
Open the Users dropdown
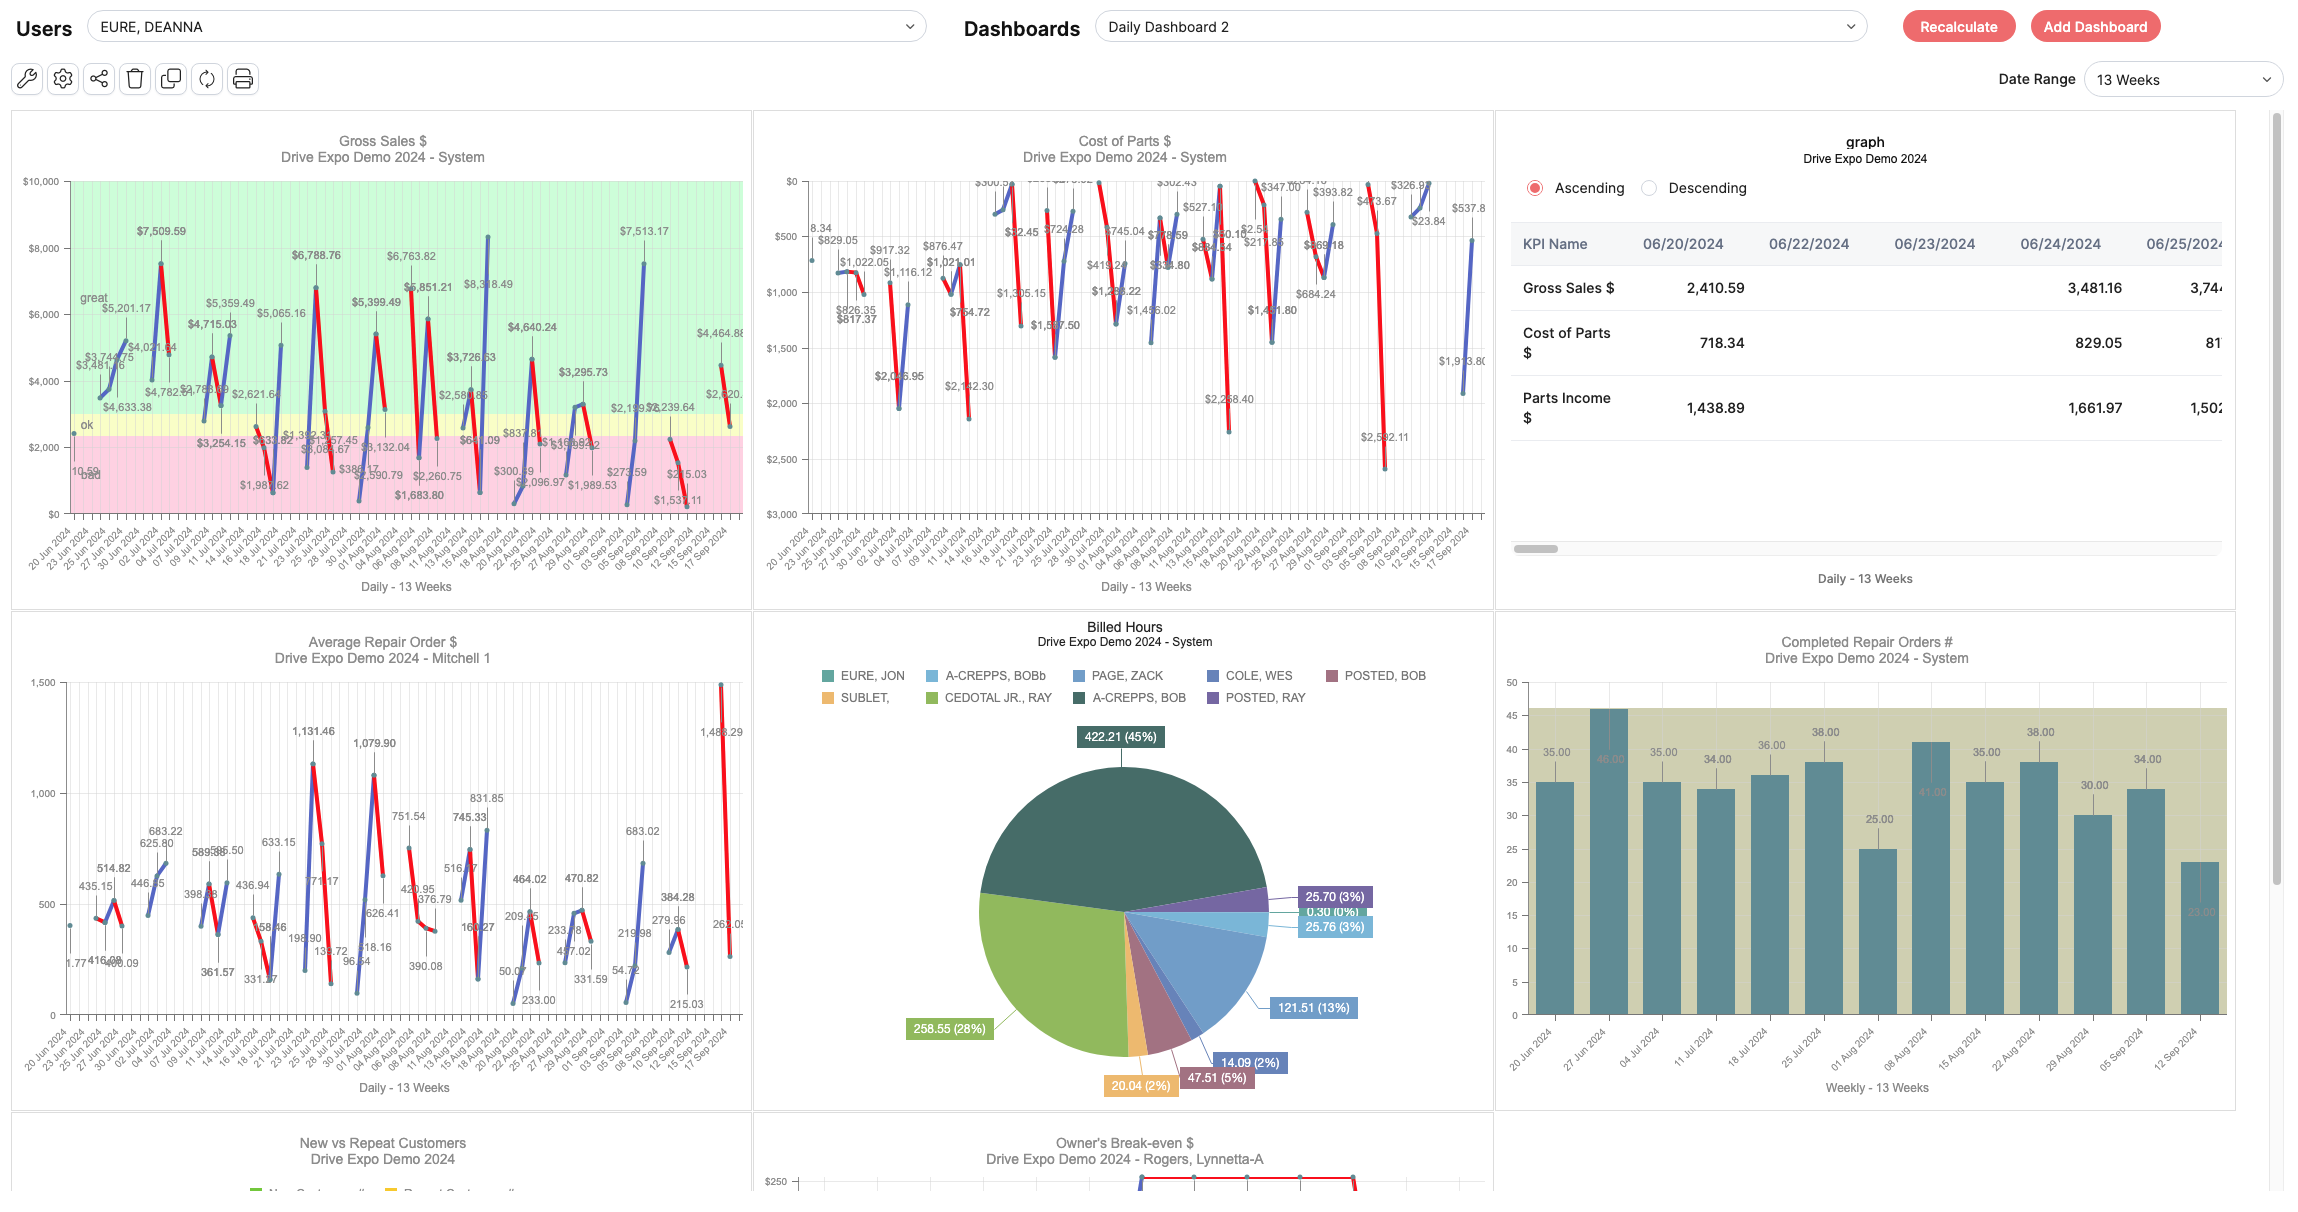pyautogui.click(x=506, y=27)
